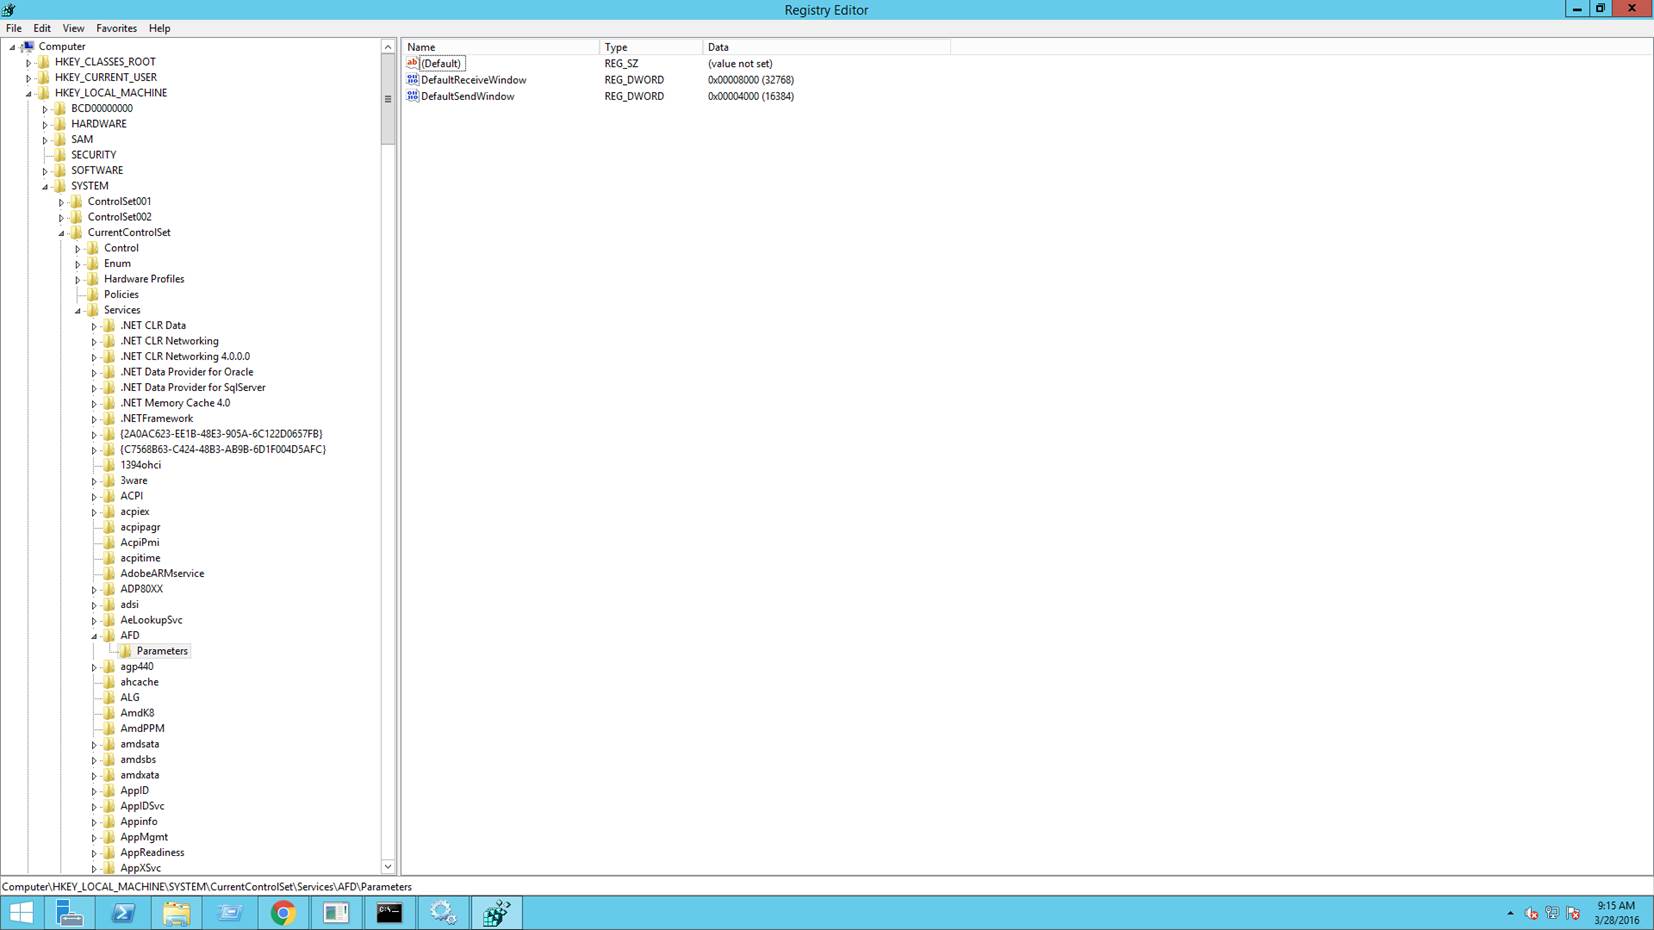Open Server Manager from the taskbar
This screenshot has height=930, width=1654.
(70, 912)
